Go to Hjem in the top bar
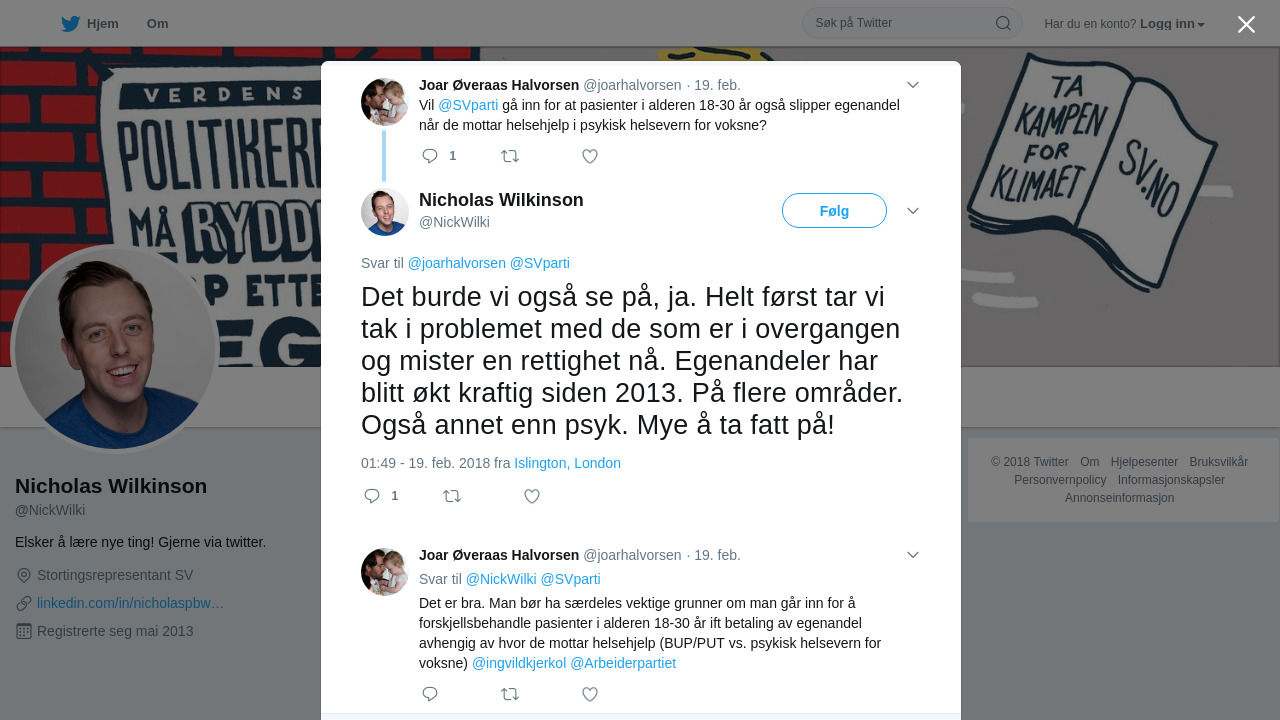 click(90, 24)
